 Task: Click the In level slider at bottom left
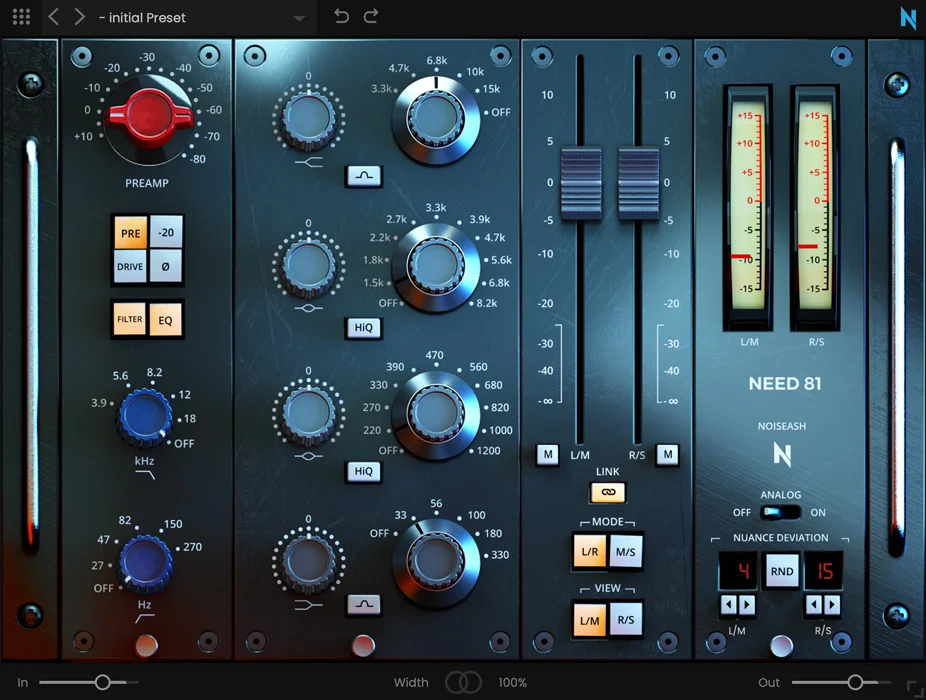click(100, 682)
